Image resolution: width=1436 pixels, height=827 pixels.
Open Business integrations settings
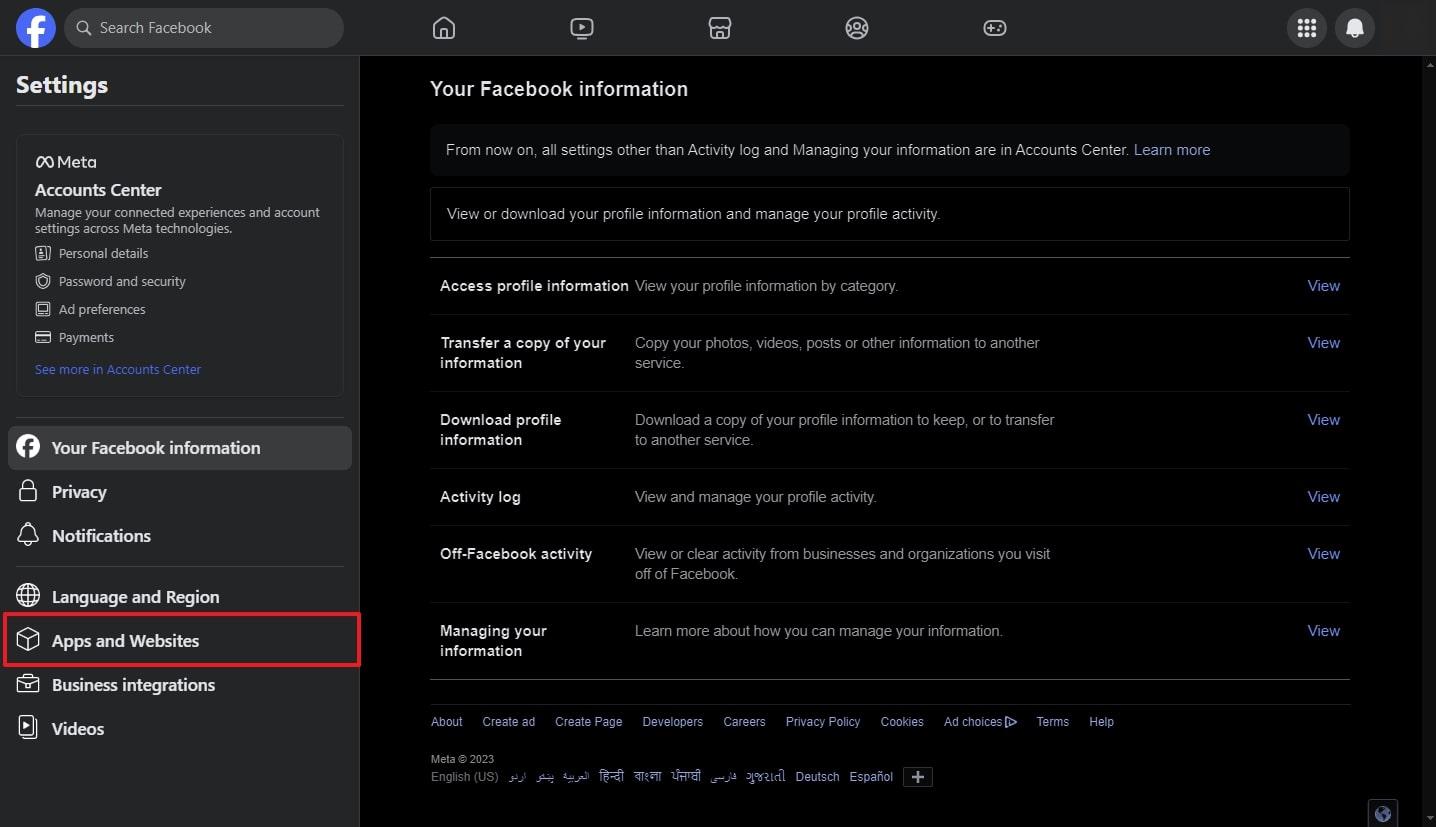pos(133,684)
